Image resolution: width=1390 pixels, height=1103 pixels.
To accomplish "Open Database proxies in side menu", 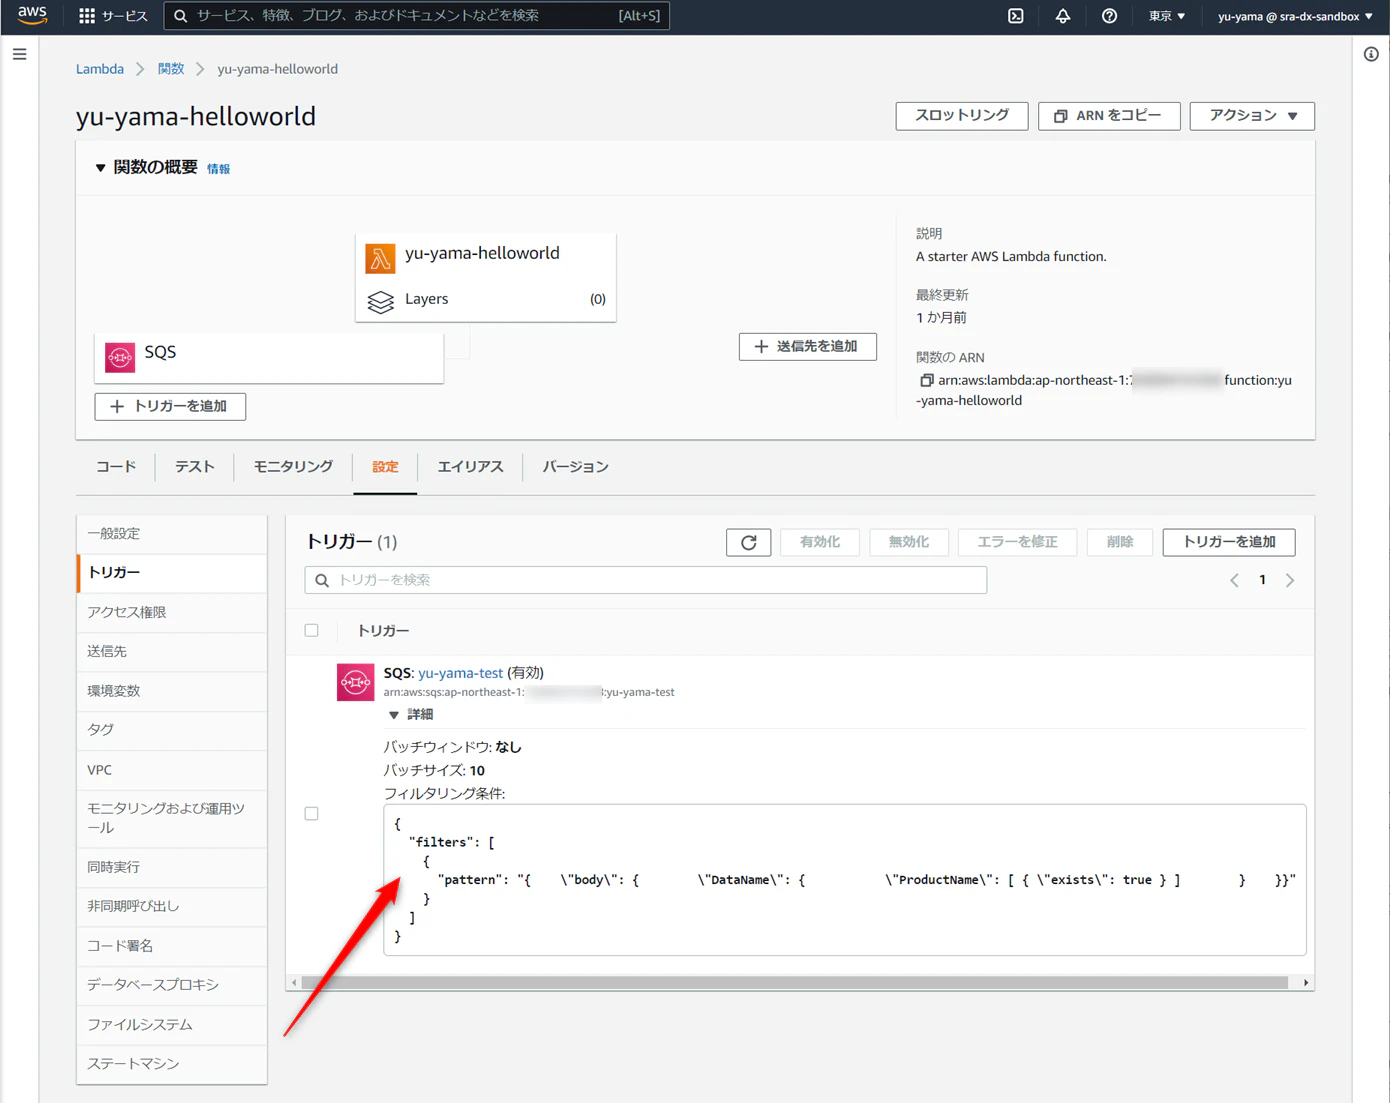I will tap(172, 985).
